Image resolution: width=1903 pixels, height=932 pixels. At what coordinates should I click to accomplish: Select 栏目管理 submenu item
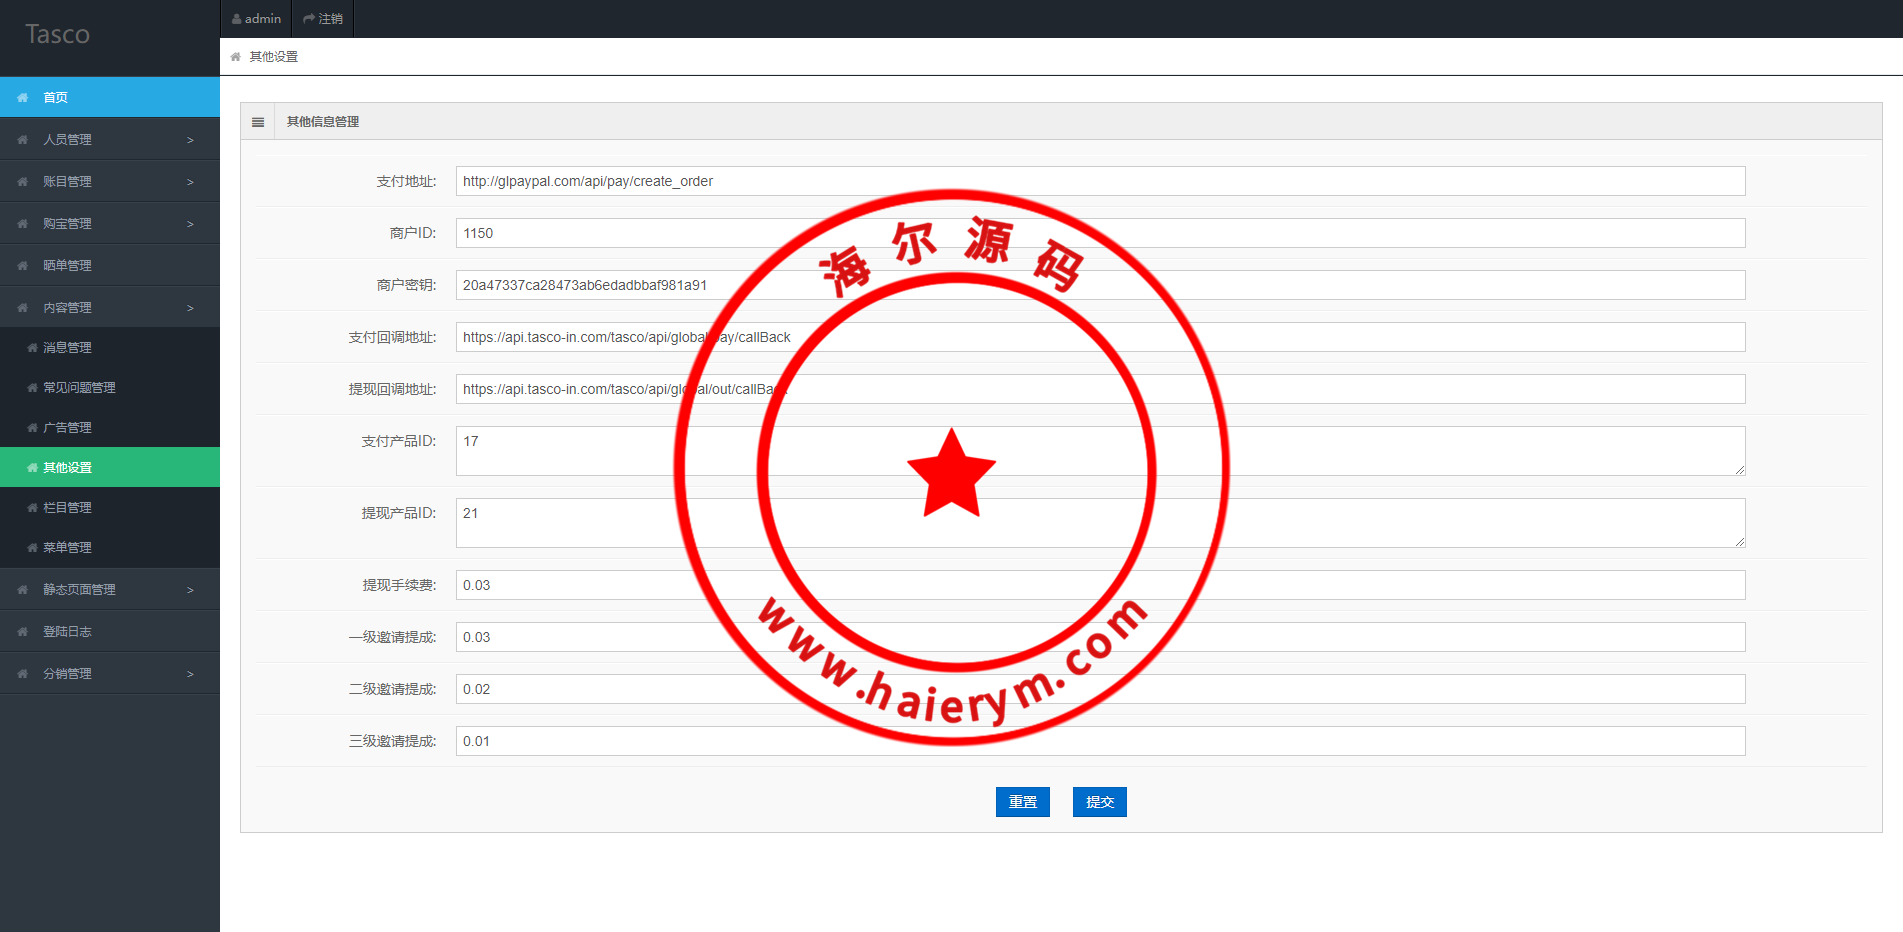tap(110, 507)
